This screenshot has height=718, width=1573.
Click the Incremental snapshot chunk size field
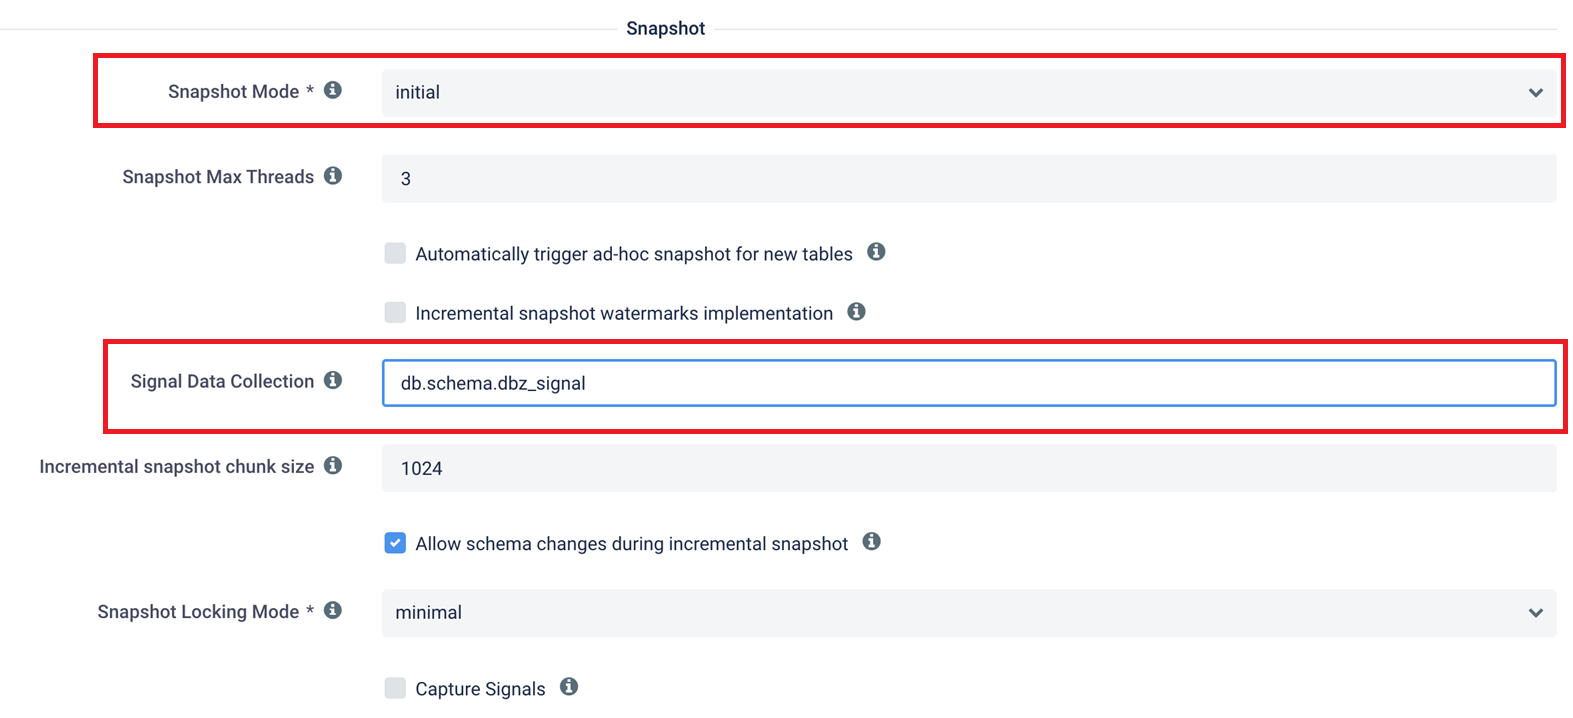969,468
